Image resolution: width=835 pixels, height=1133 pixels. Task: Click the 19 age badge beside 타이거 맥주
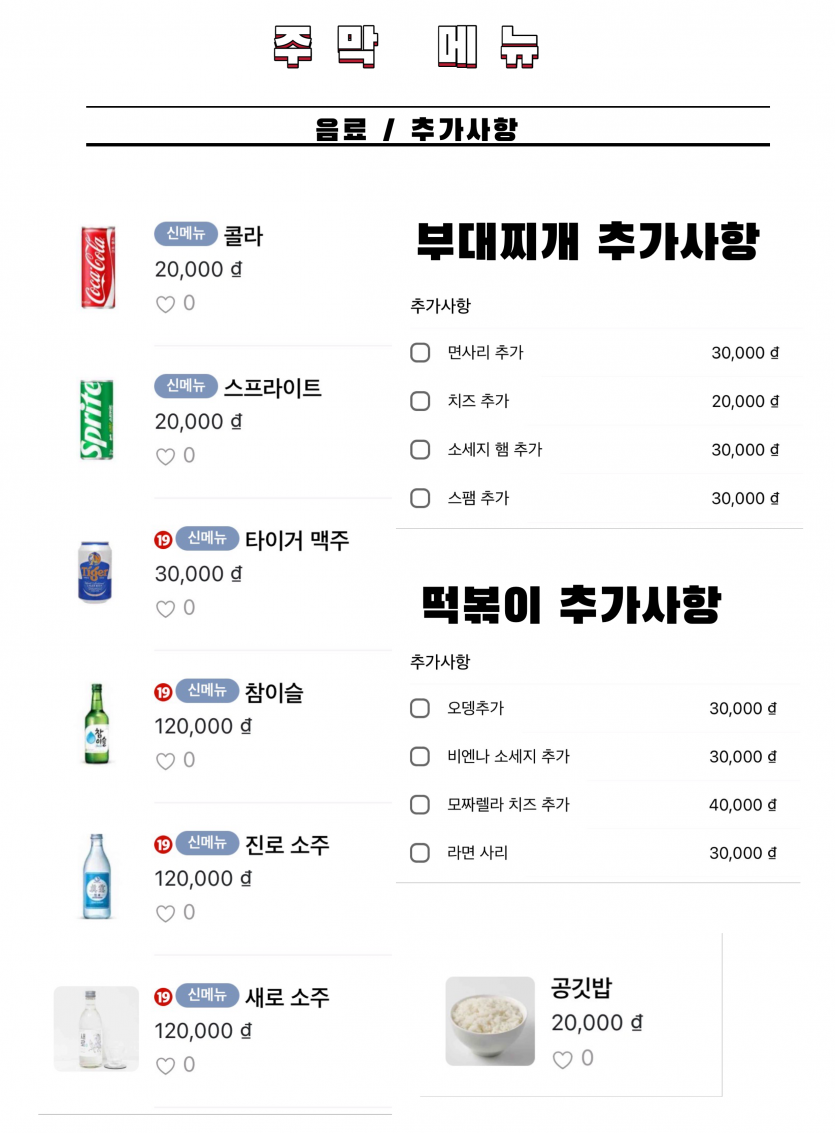tap(163, 540)
